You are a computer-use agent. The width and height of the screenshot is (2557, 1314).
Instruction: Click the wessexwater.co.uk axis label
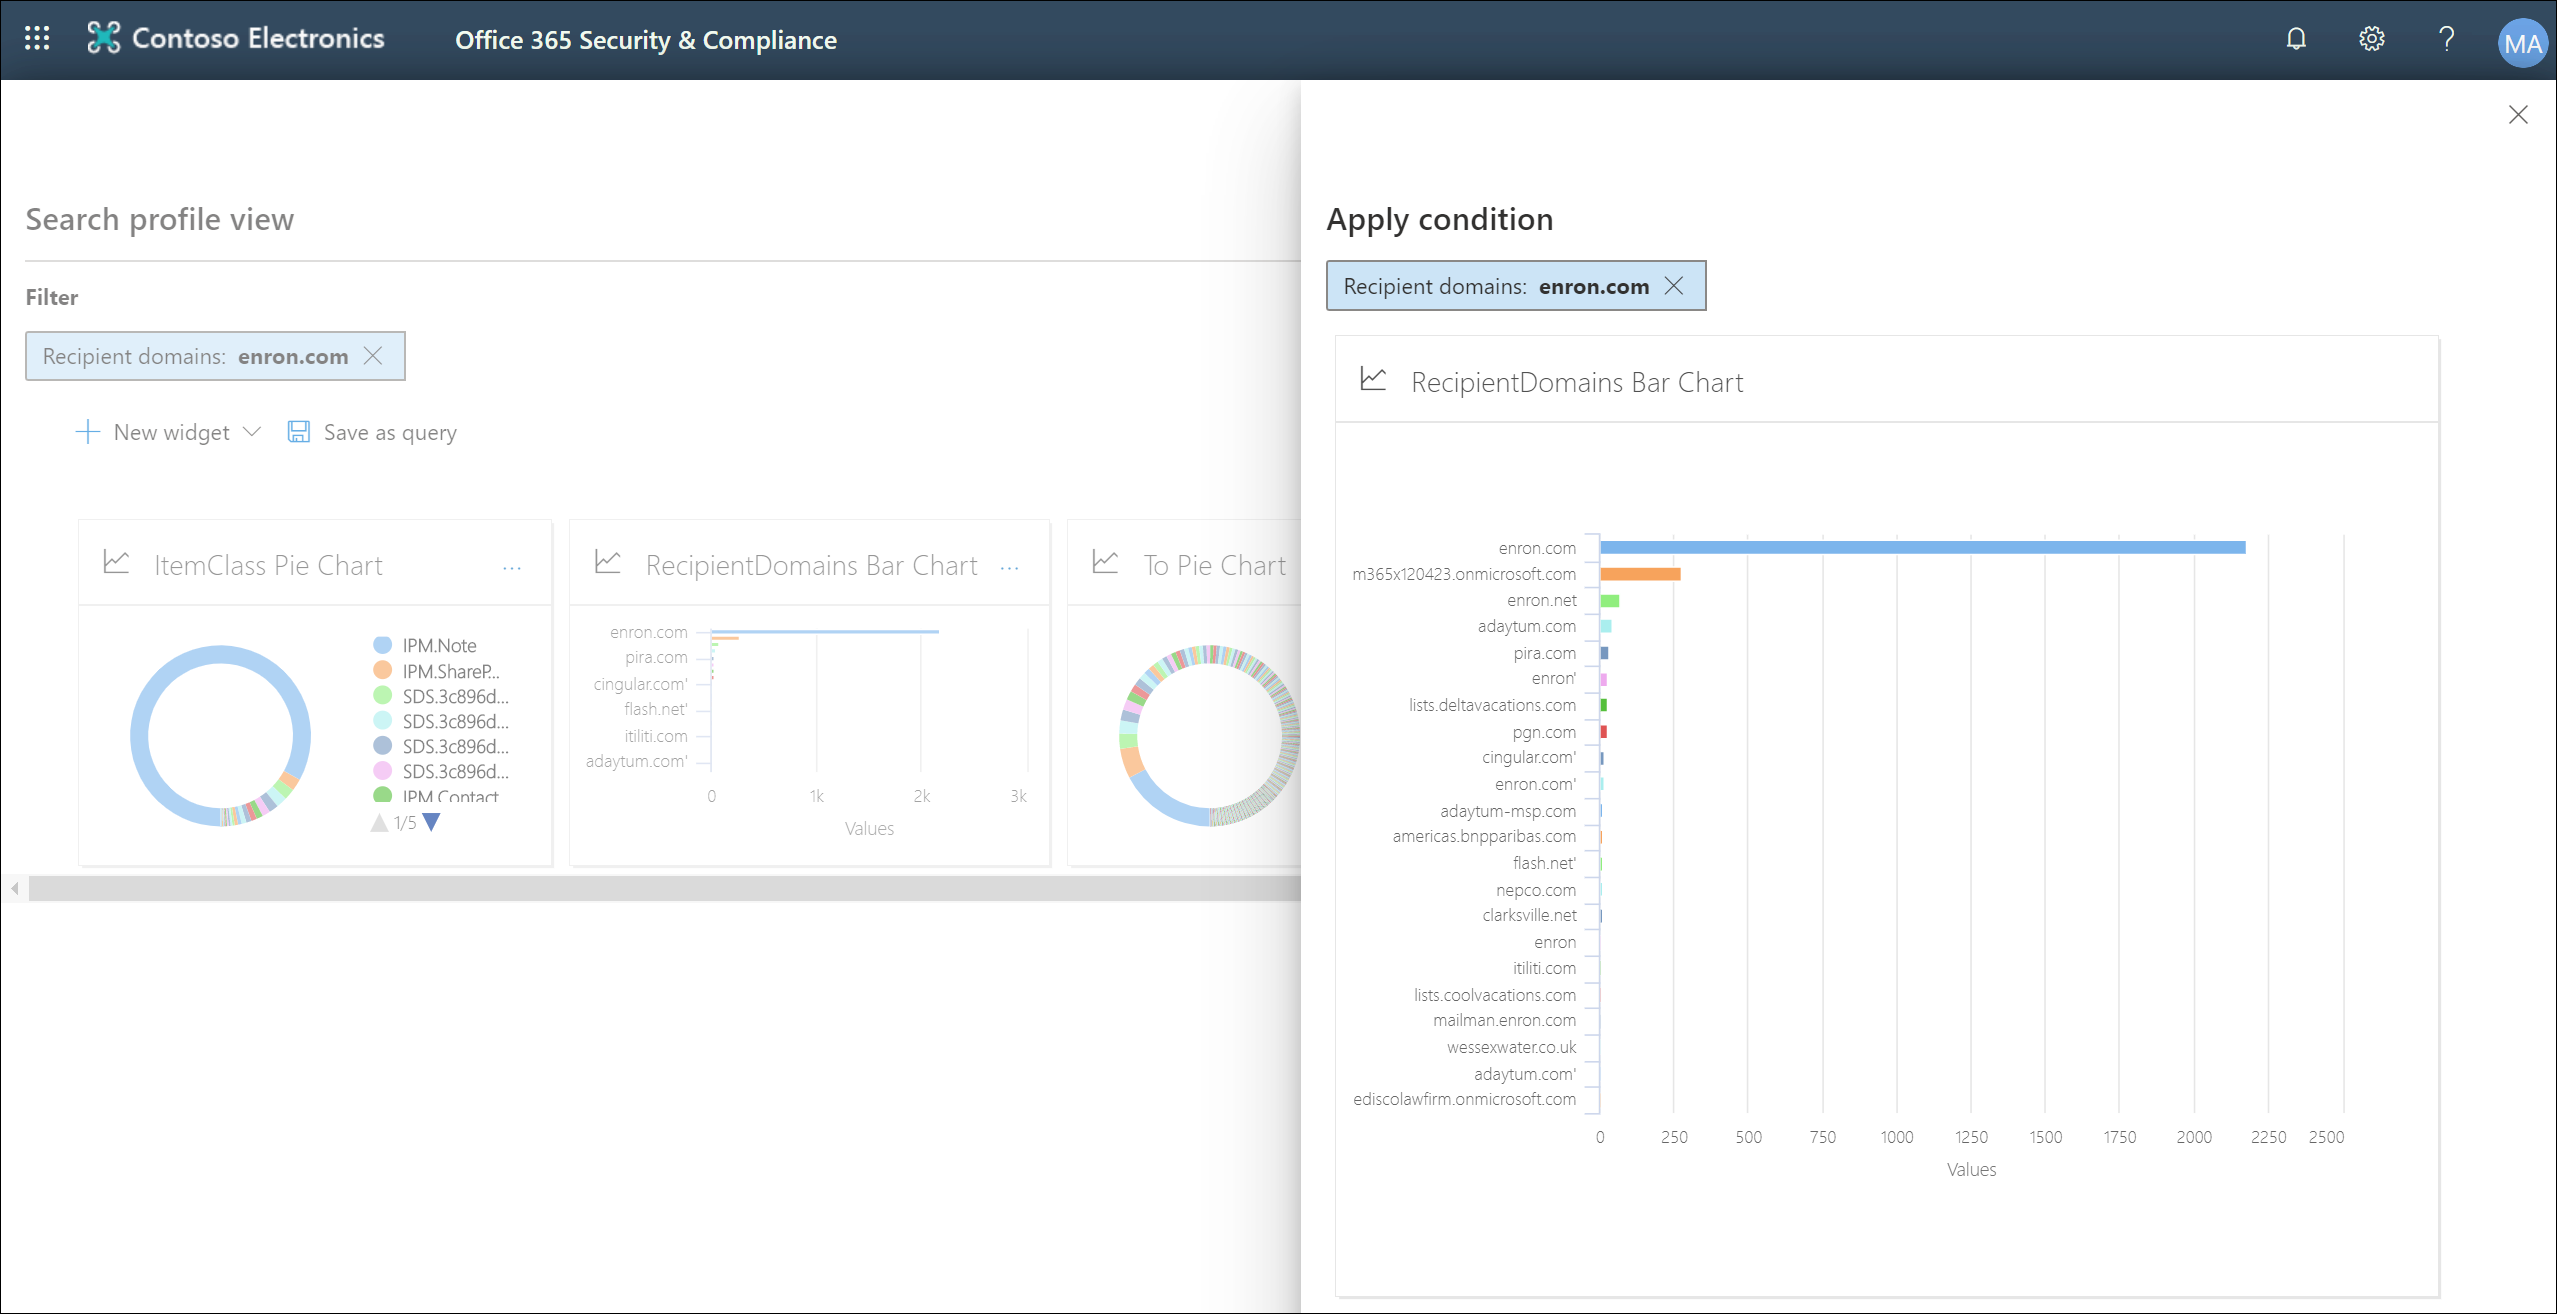point(1511,1048)
